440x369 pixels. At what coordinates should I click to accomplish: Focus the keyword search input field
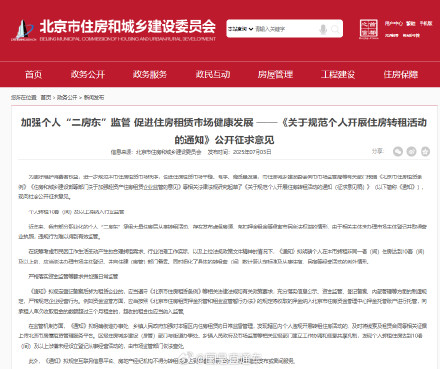point(286,29)
